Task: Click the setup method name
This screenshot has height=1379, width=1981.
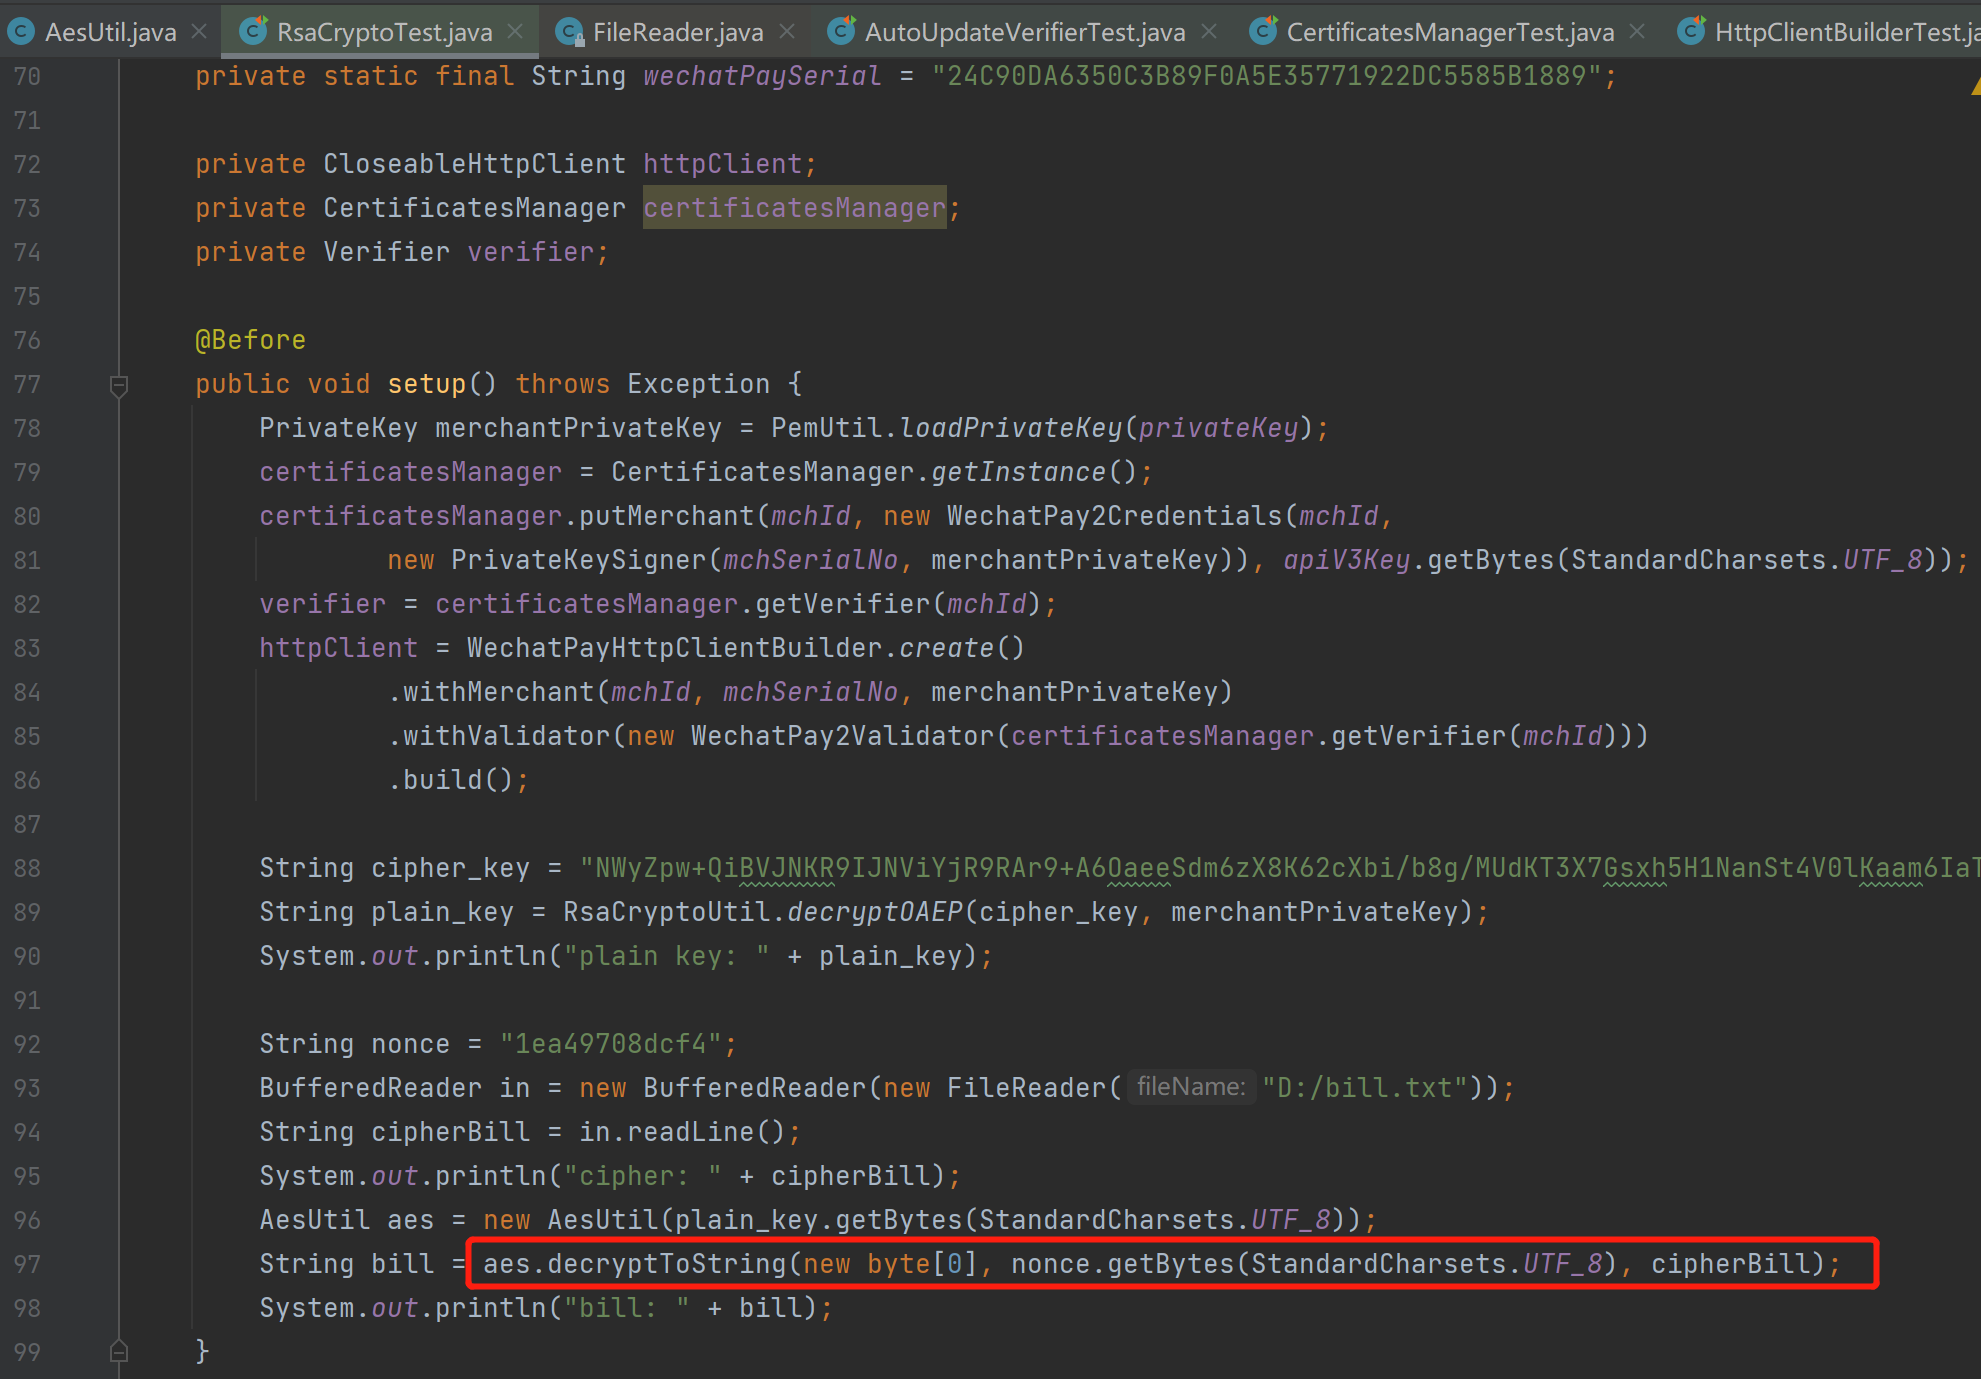Action: click(427, 384)
